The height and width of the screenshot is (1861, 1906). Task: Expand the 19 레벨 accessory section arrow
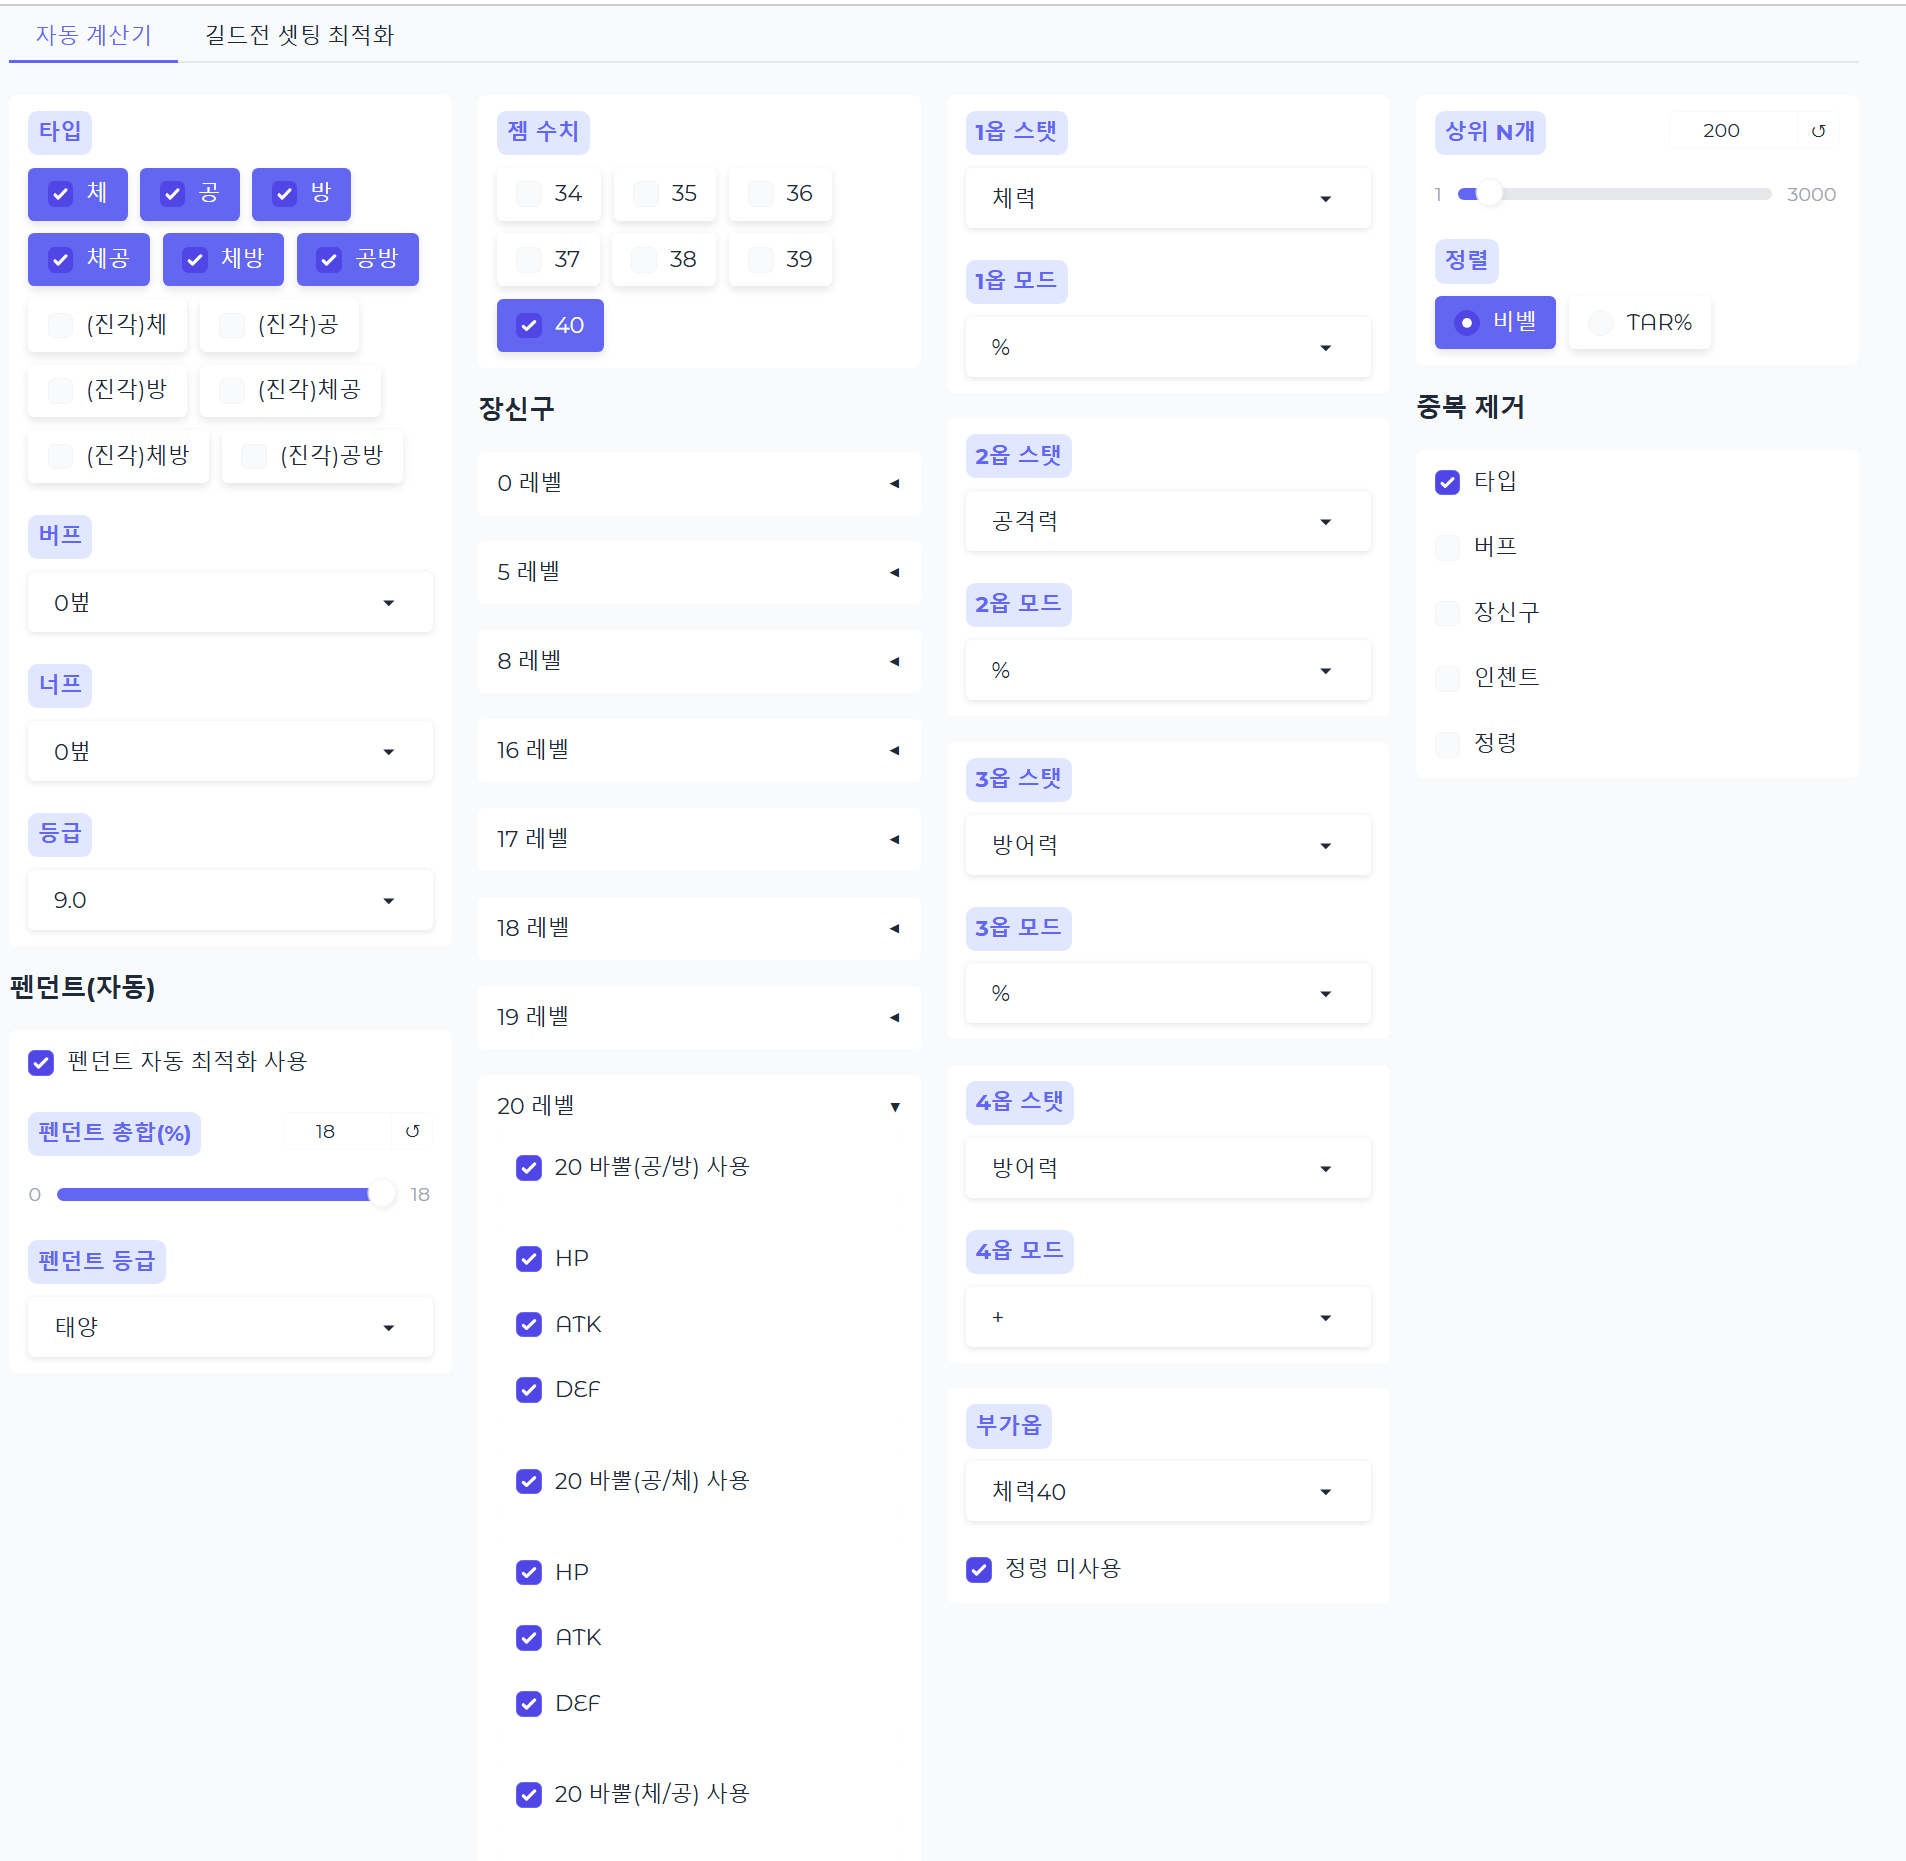[894, 1017]
